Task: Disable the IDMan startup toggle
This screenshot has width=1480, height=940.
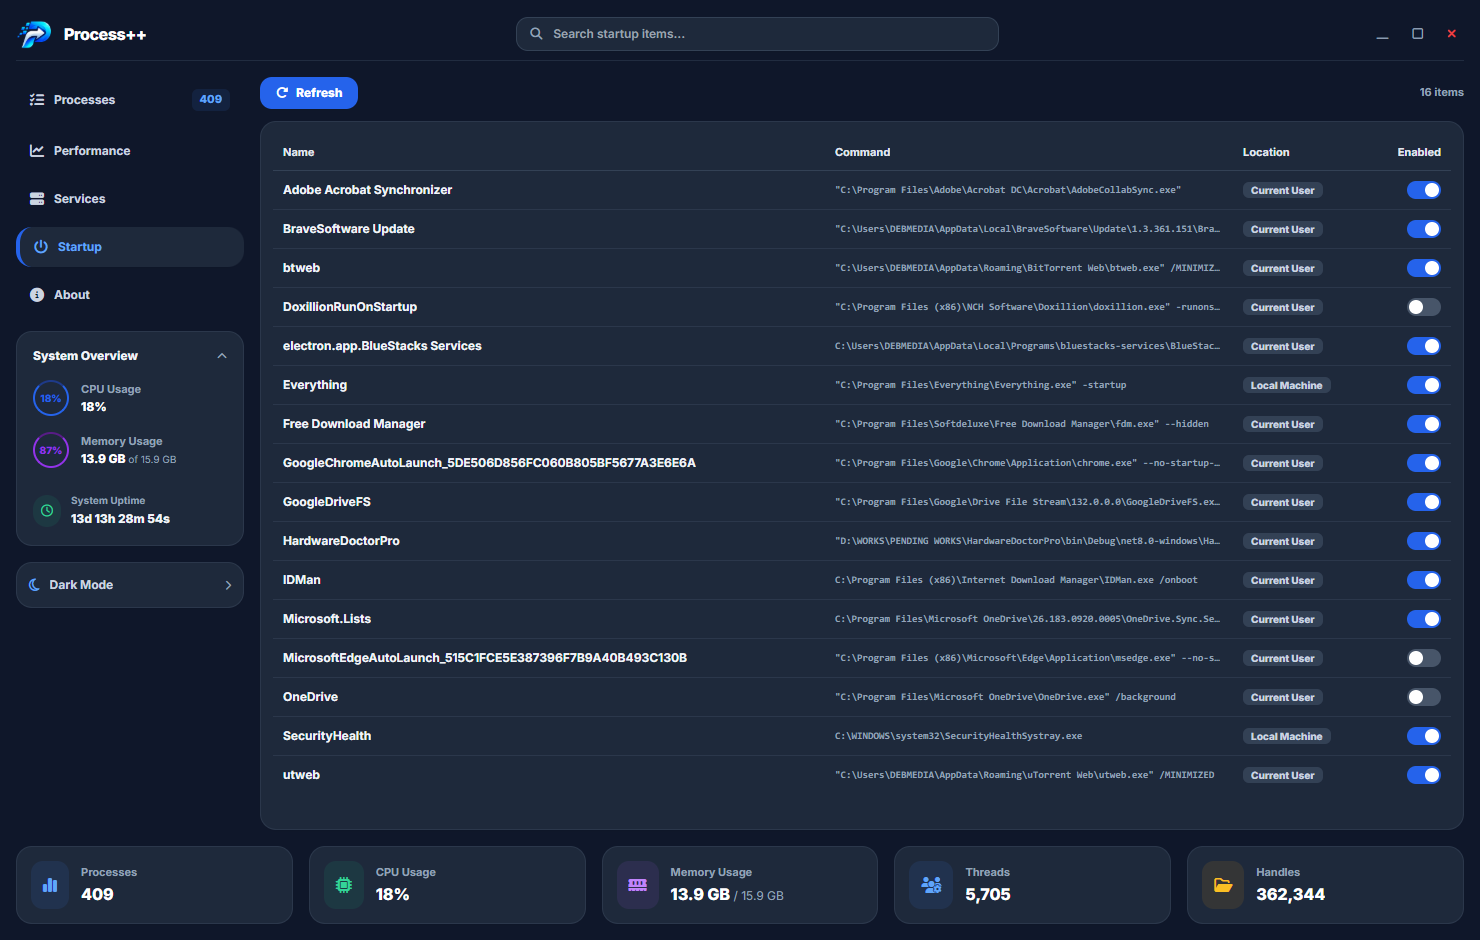Action: (x=1424, y=580)
